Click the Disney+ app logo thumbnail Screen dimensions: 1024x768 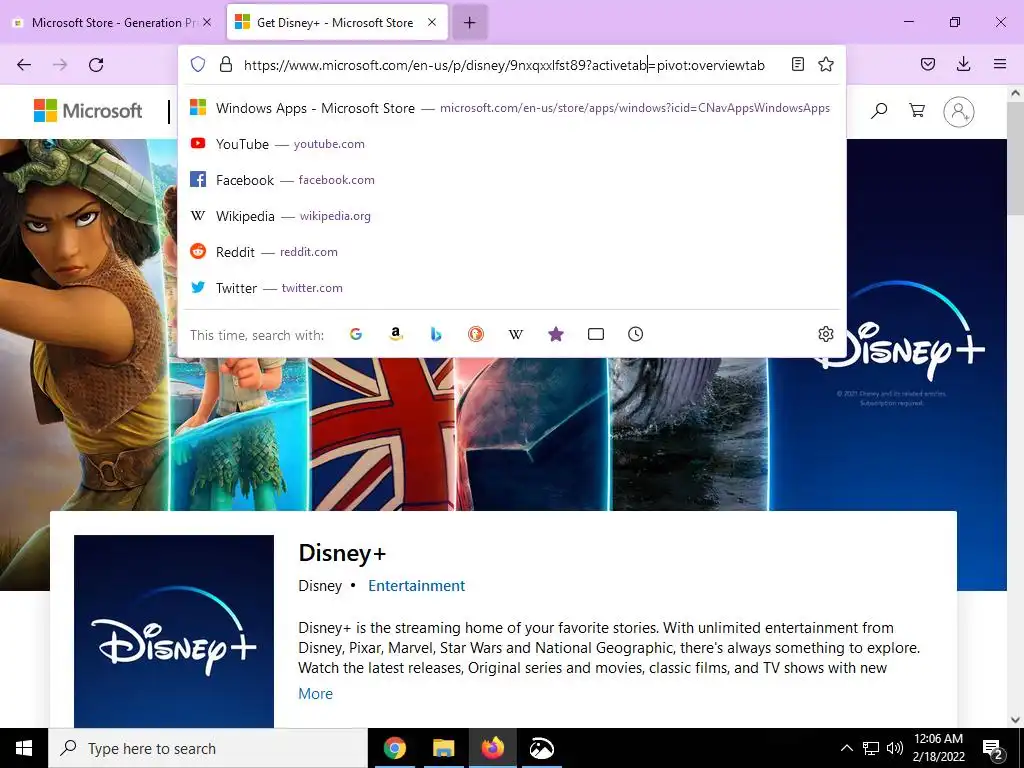(x=174, y=631)
